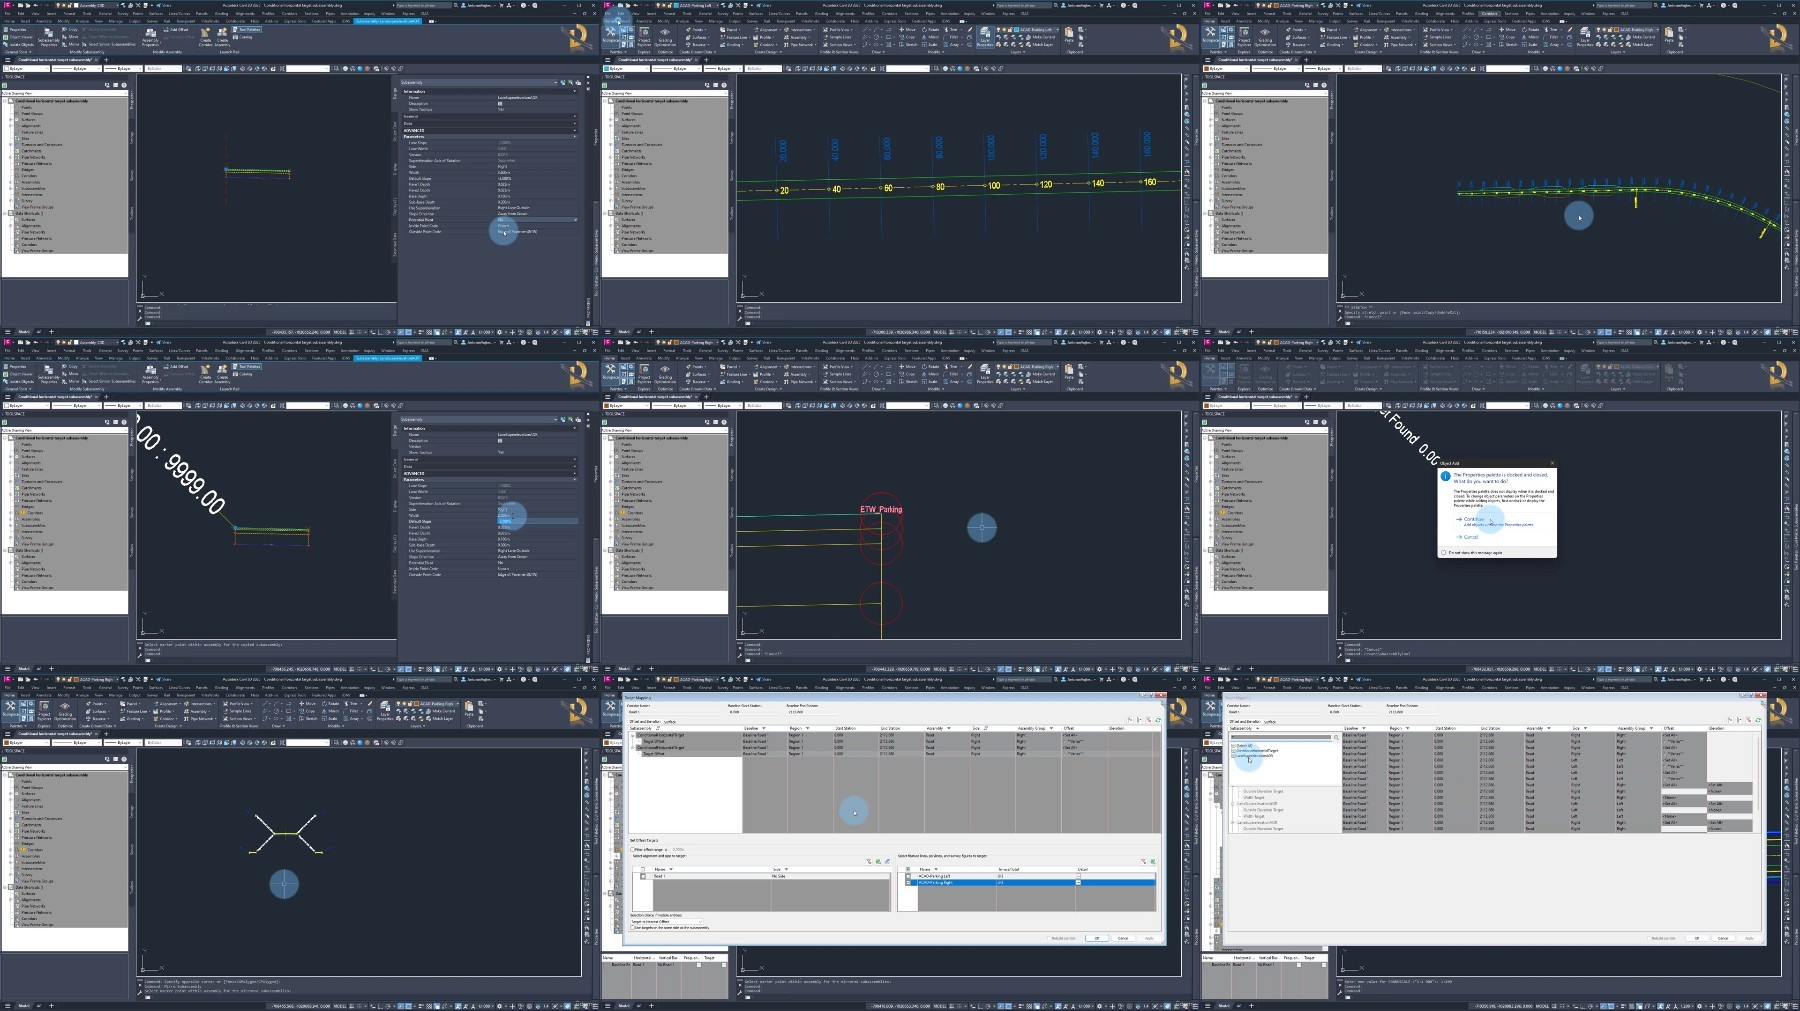Tick 'Do not show this message again' checkbox
The image size is (1800, 1011).
coord(1443,552)
